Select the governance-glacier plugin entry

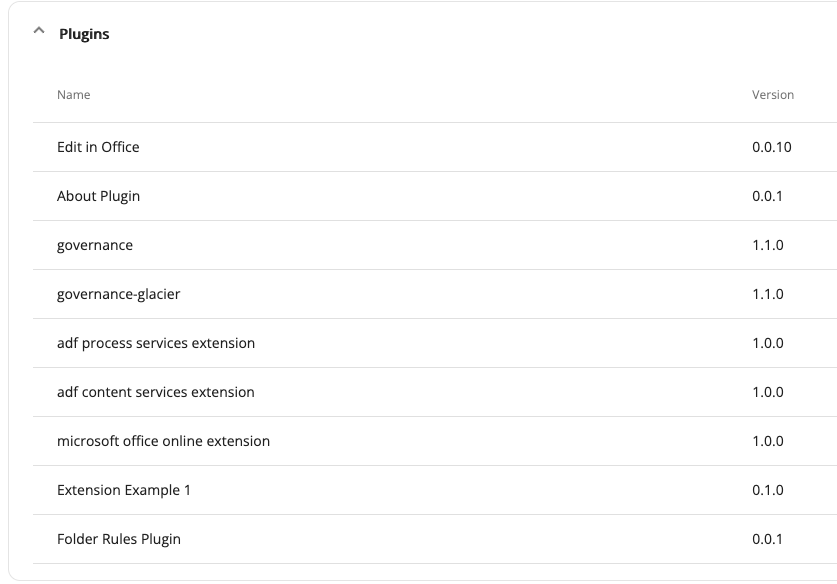116,294
